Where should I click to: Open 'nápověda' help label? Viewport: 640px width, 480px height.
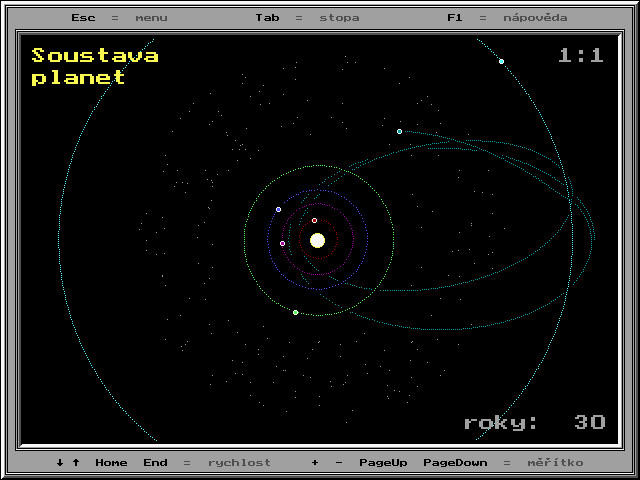[x=535, y=18]
